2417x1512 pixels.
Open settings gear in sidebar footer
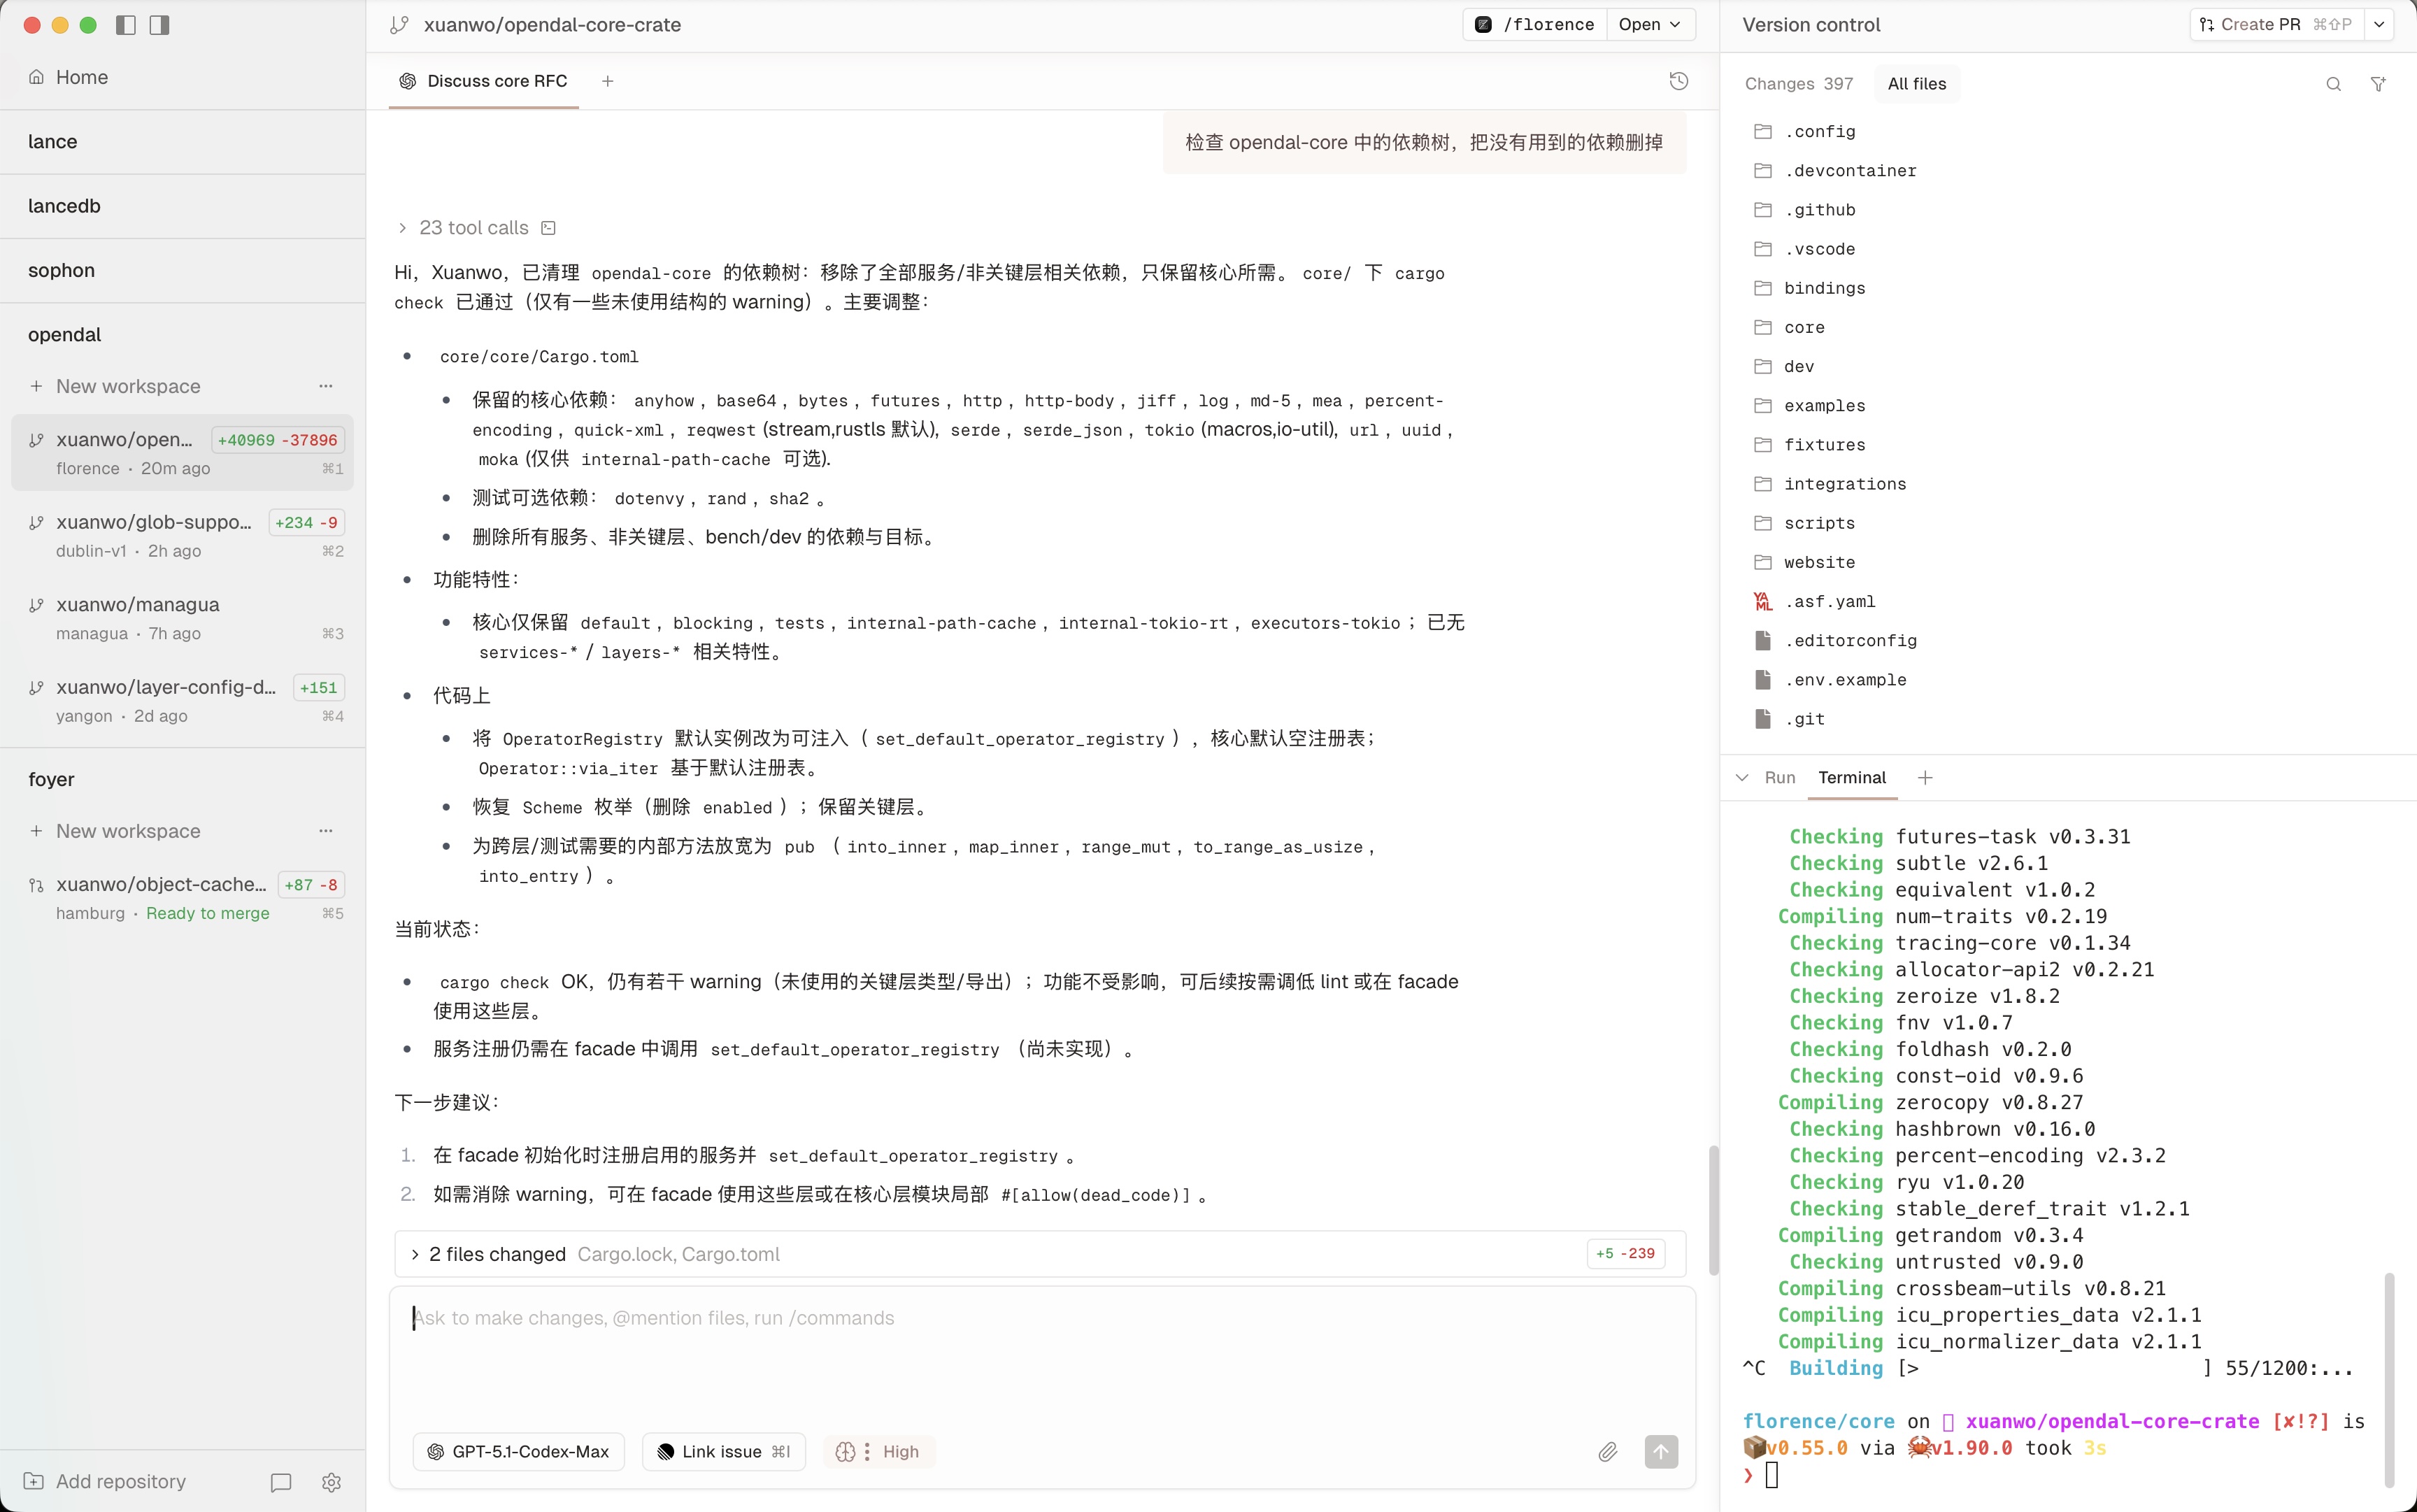(332, 1482)
